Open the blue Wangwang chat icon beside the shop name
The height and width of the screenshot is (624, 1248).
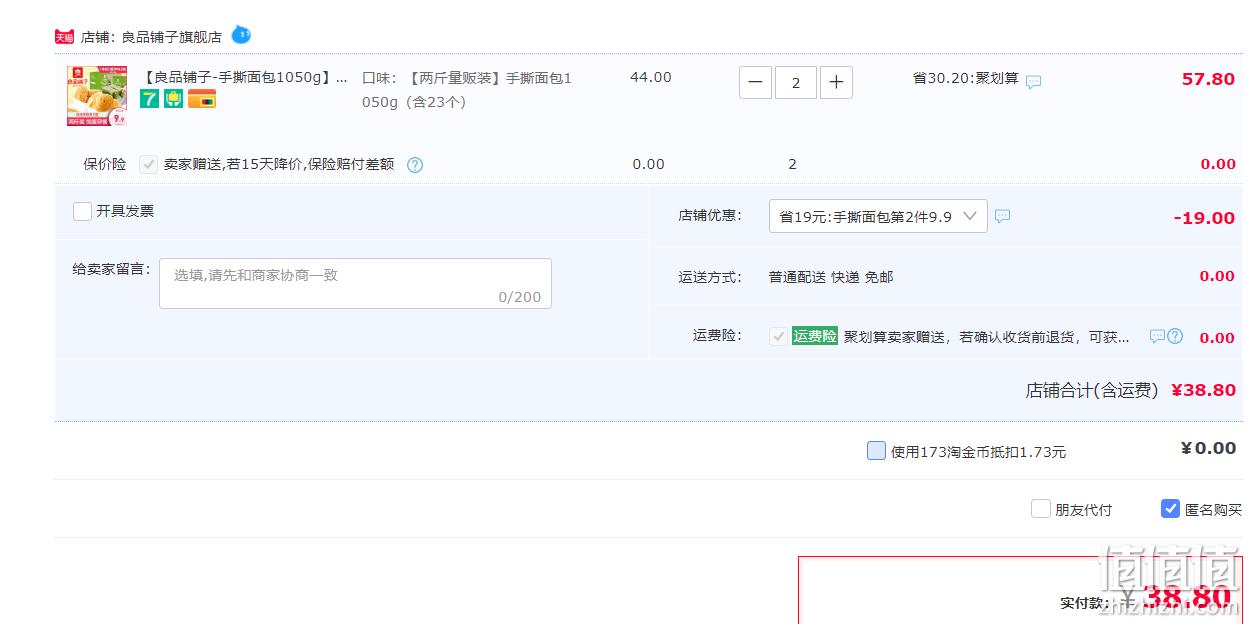[241, 35]
